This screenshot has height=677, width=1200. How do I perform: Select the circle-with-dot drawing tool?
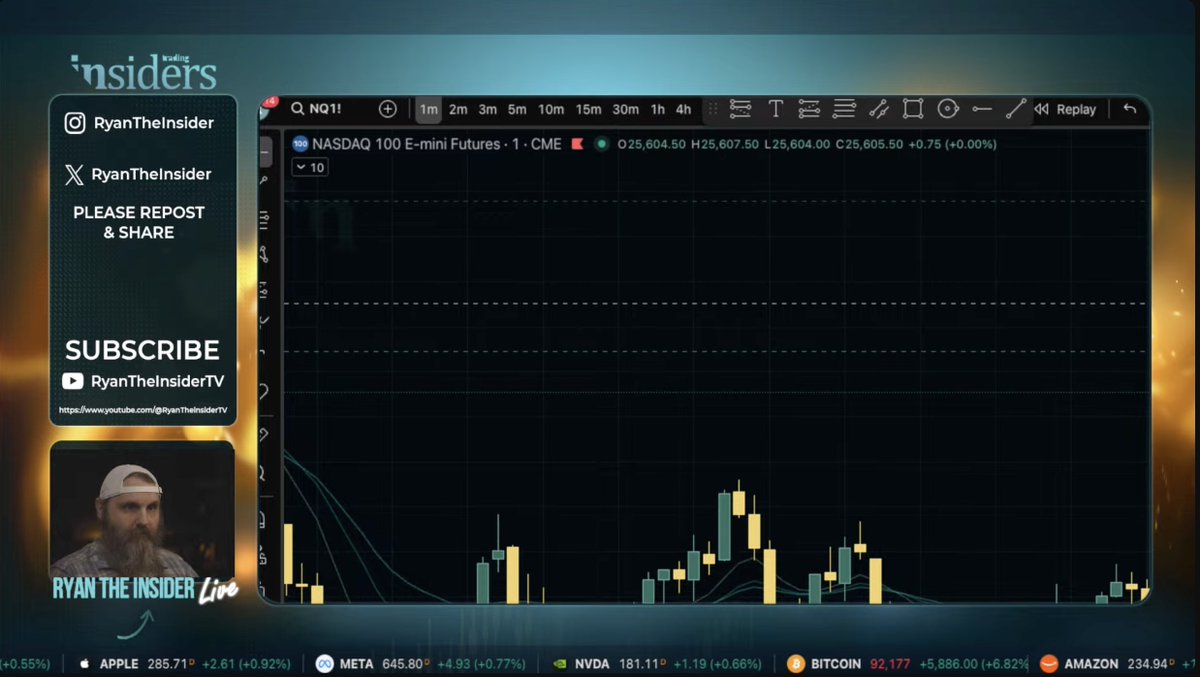948,109
